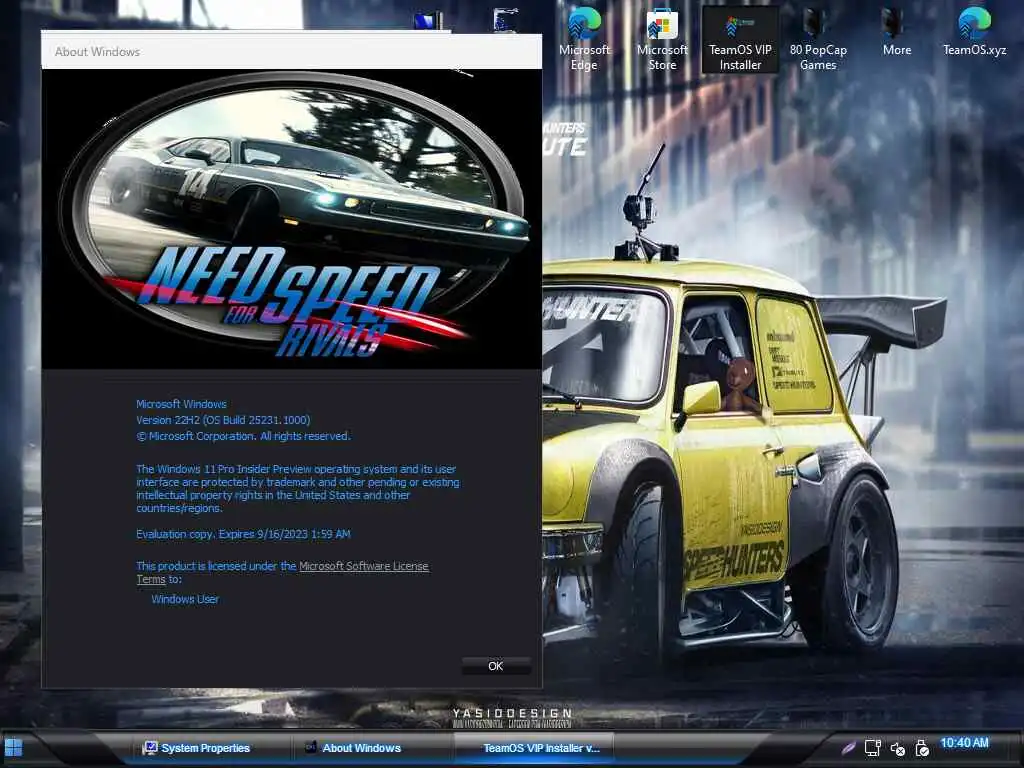Click the About Windows title bar text
Viewport: 1024px width, 768px height.
pyautogui.click(x=97, y=52)
